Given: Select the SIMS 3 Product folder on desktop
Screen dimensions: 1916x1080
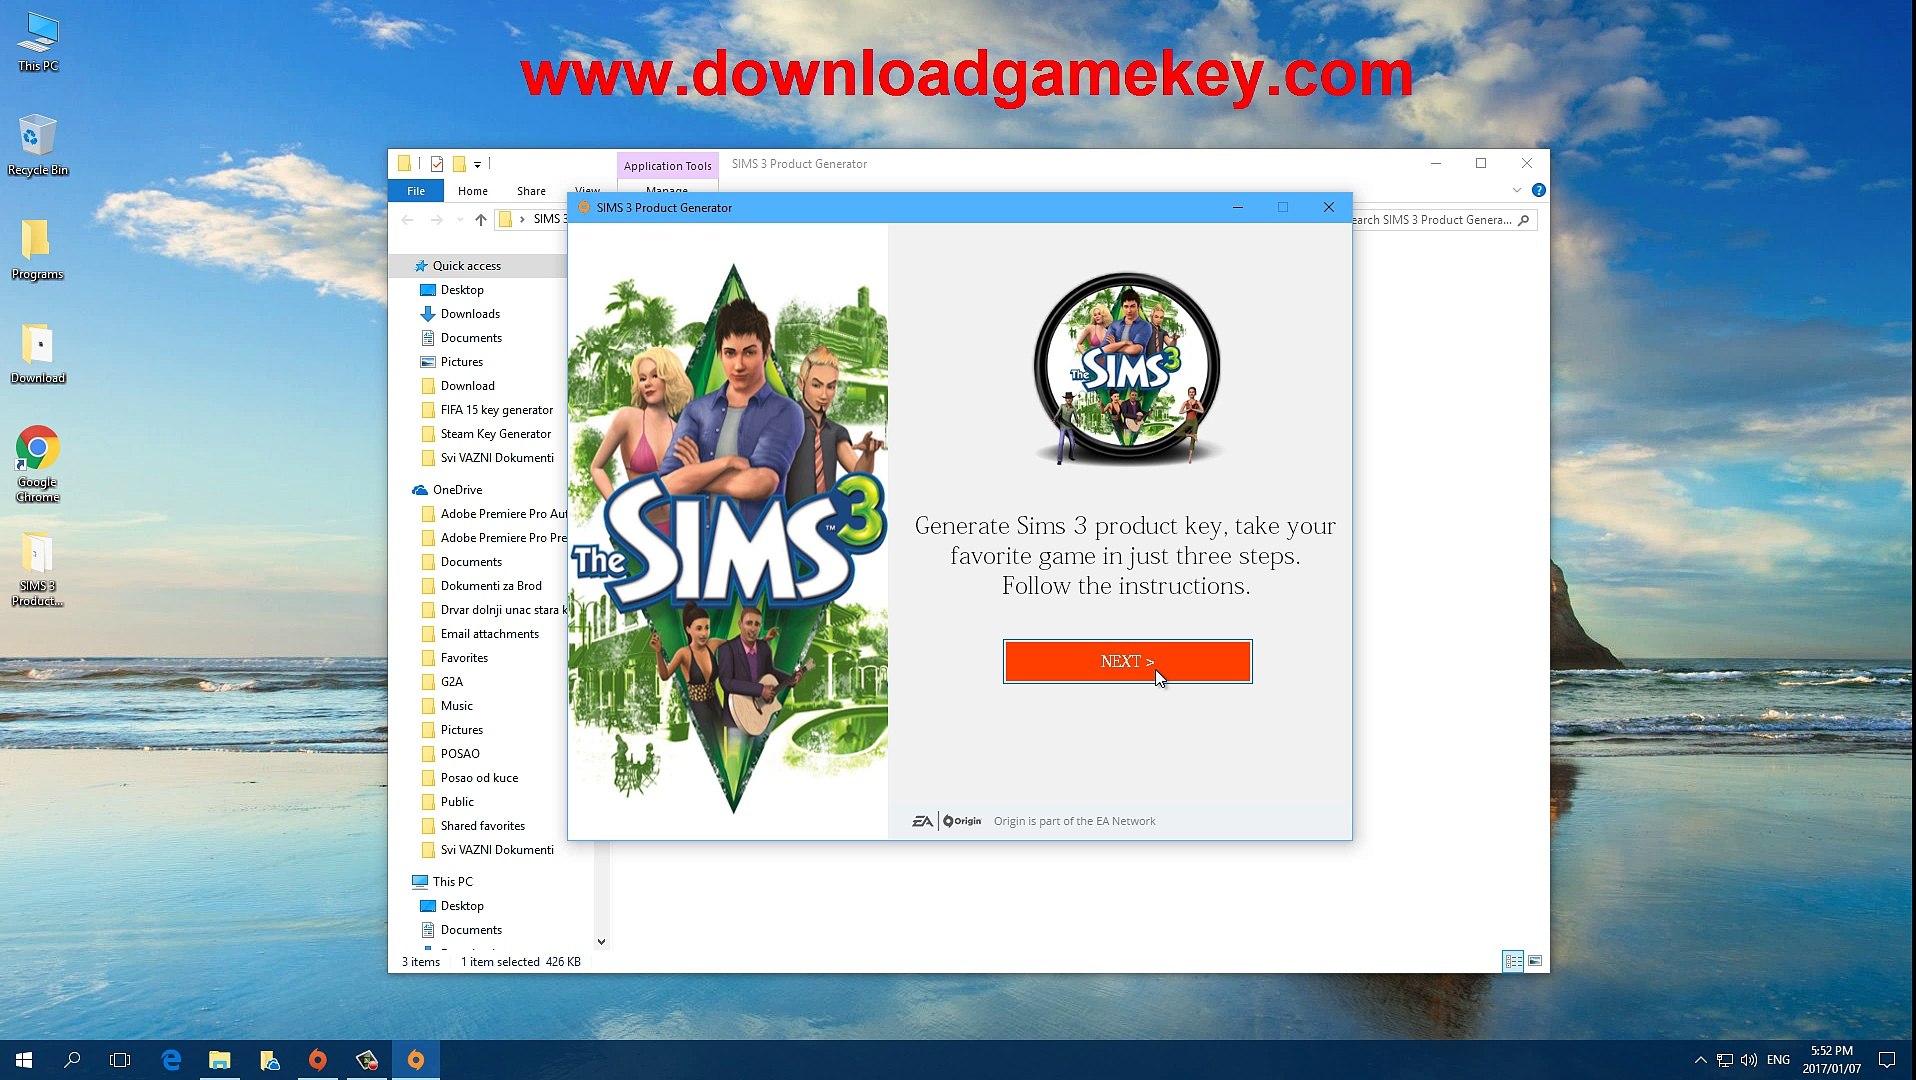Looking at the screenshot, I should click(x=37, y=568).
